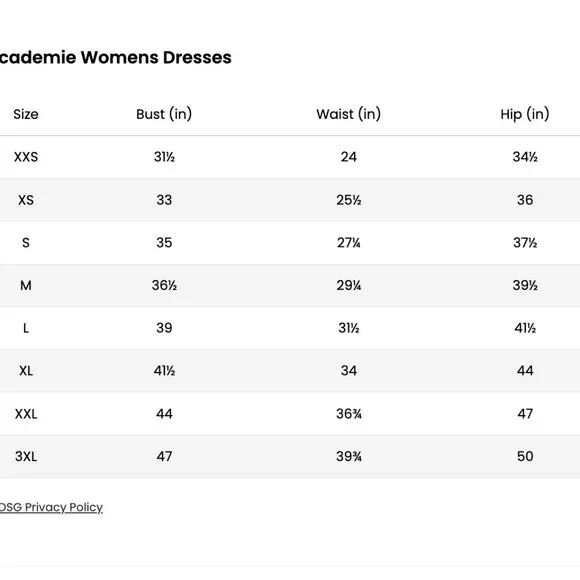
Task: Click the Bust (in) column header
Action: (x=164, y=114)
